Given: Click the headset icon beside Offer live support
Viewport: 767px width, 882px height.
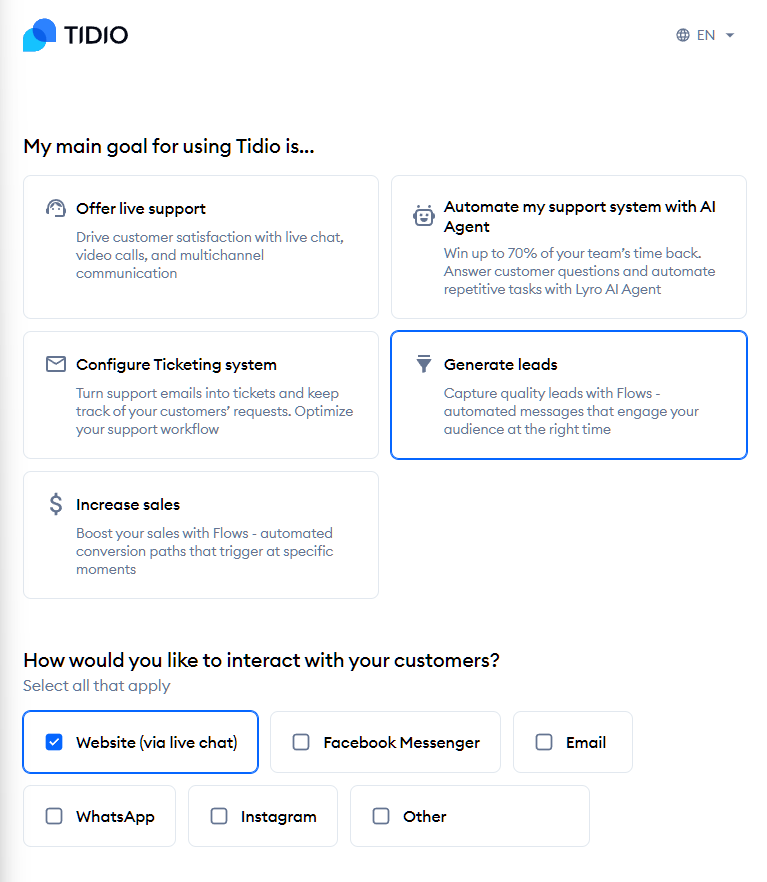Looking at the screenshot, I should 55,207.
